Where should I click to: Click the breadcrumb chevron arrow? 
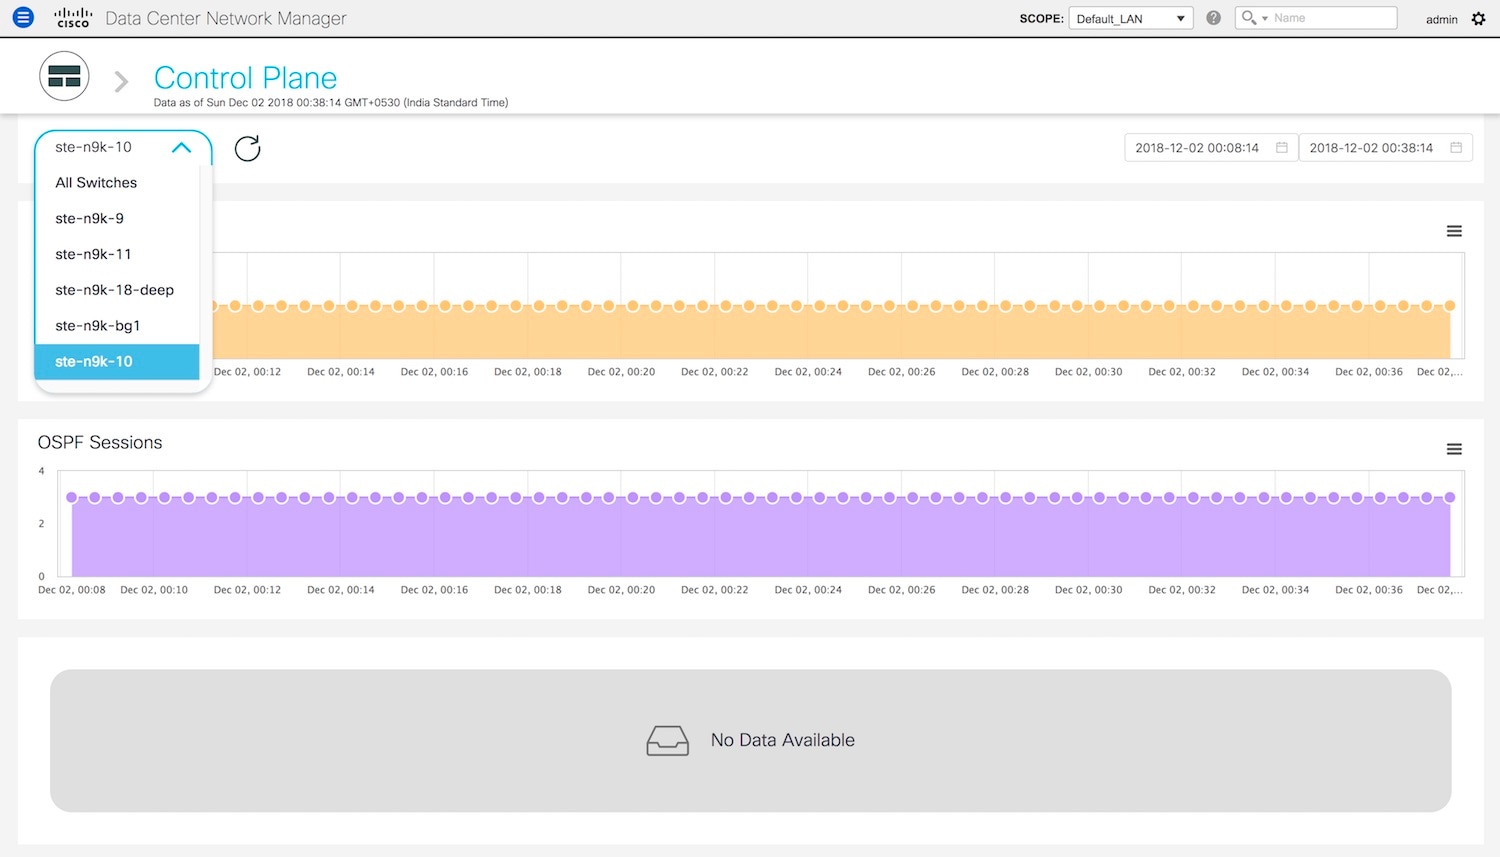coord(121,81)
